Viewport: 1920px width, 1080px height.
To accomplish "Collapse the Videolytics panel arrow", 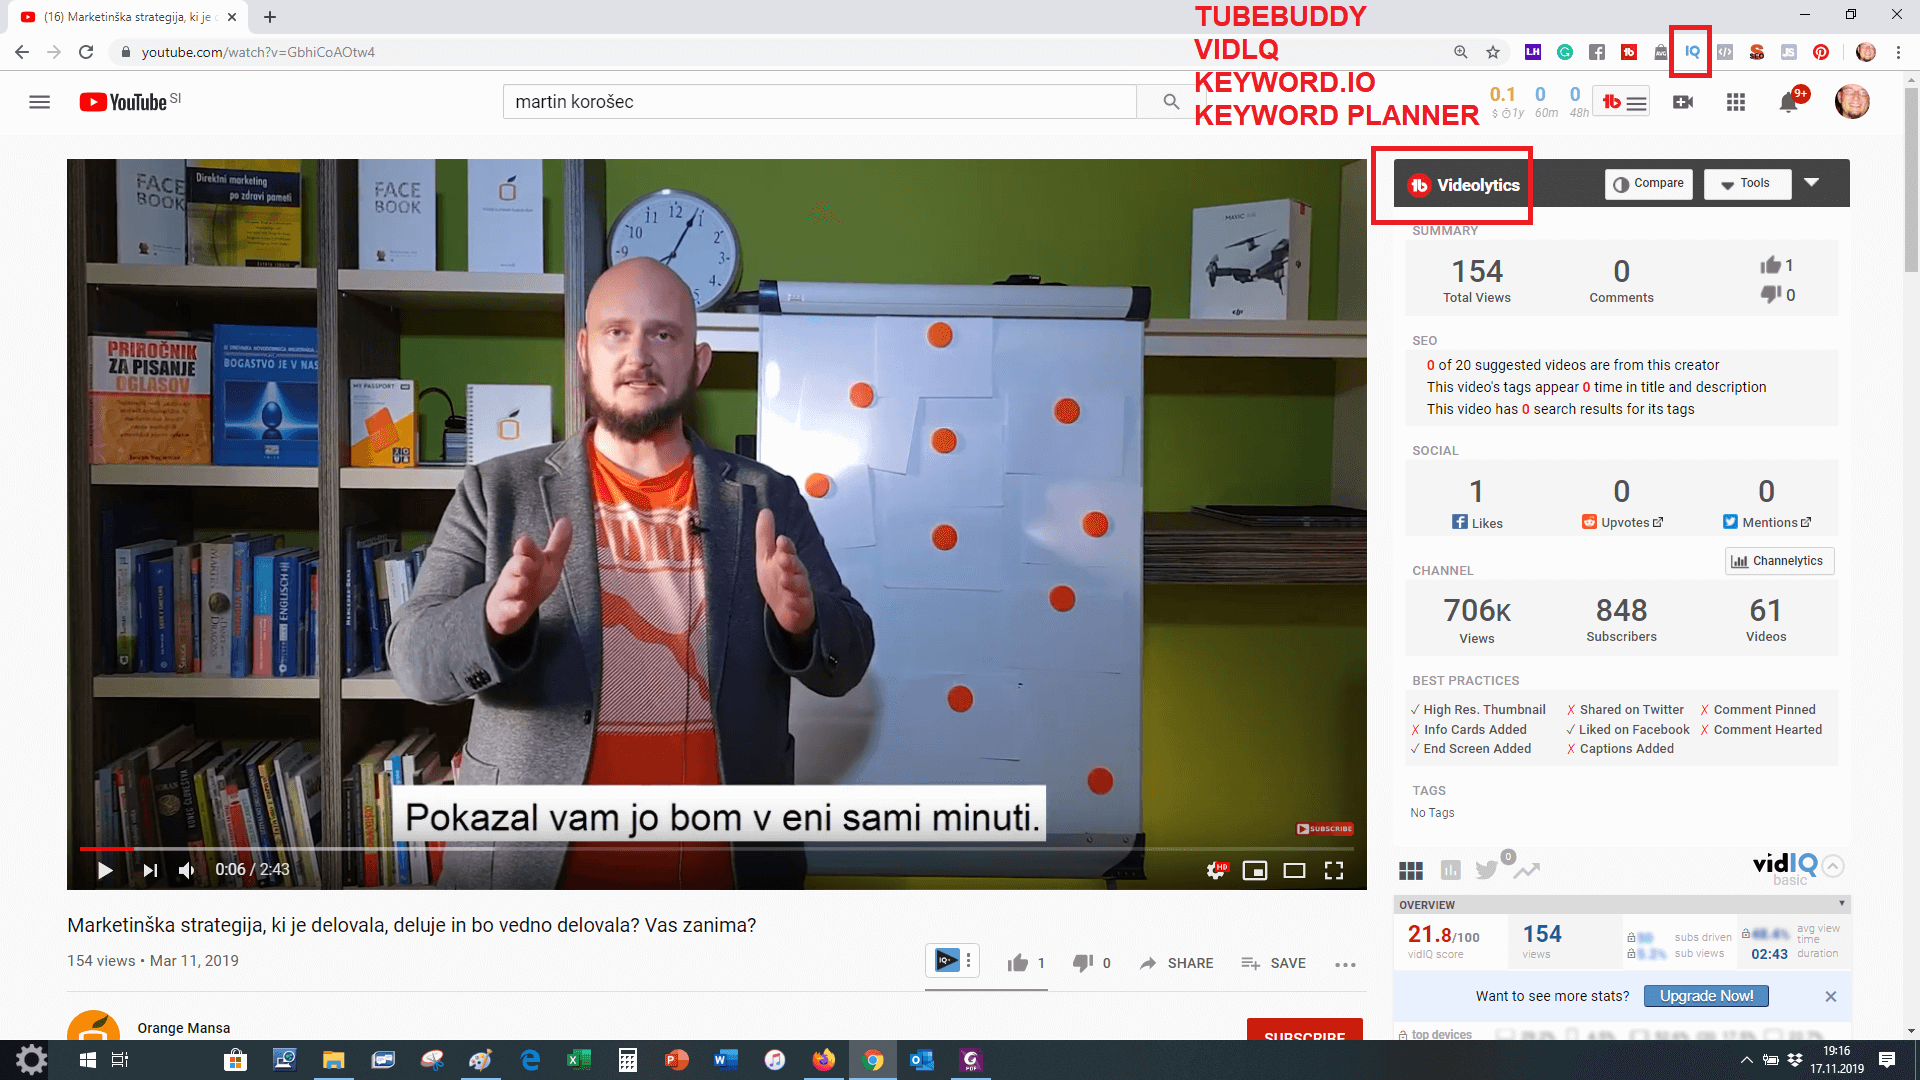I will tap(1811, 183).
